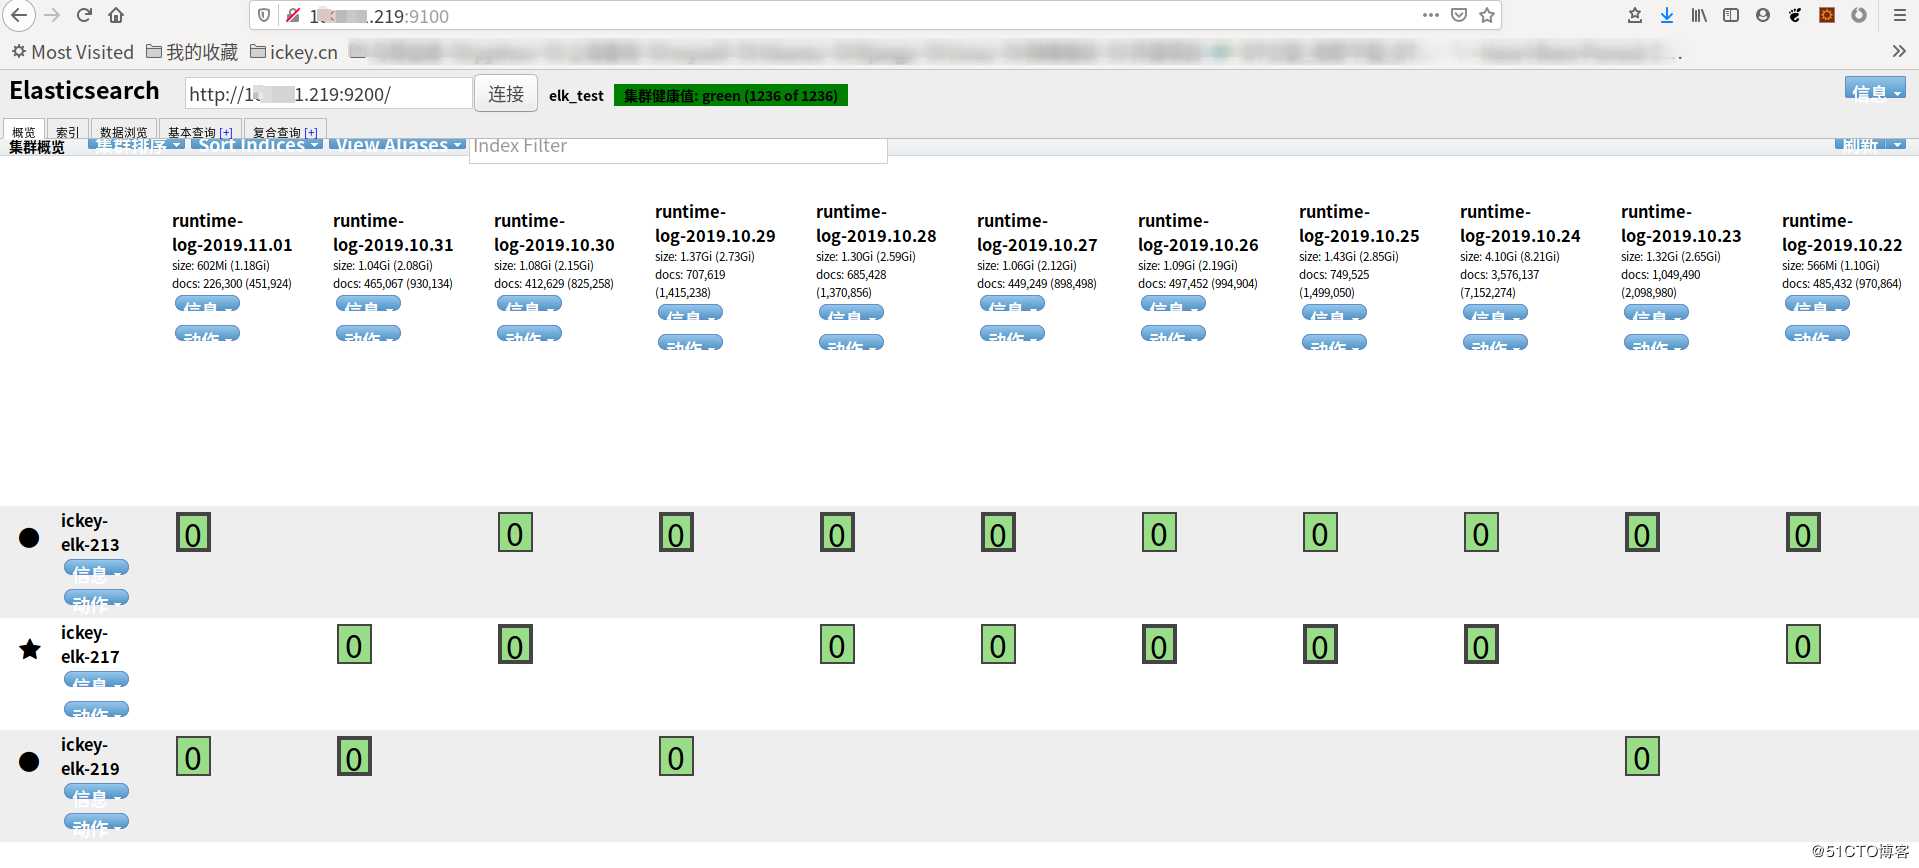Open 信息 dropdown for runtime-log-2019.10.24
1919x868 pixels.
click(1495, 313)
